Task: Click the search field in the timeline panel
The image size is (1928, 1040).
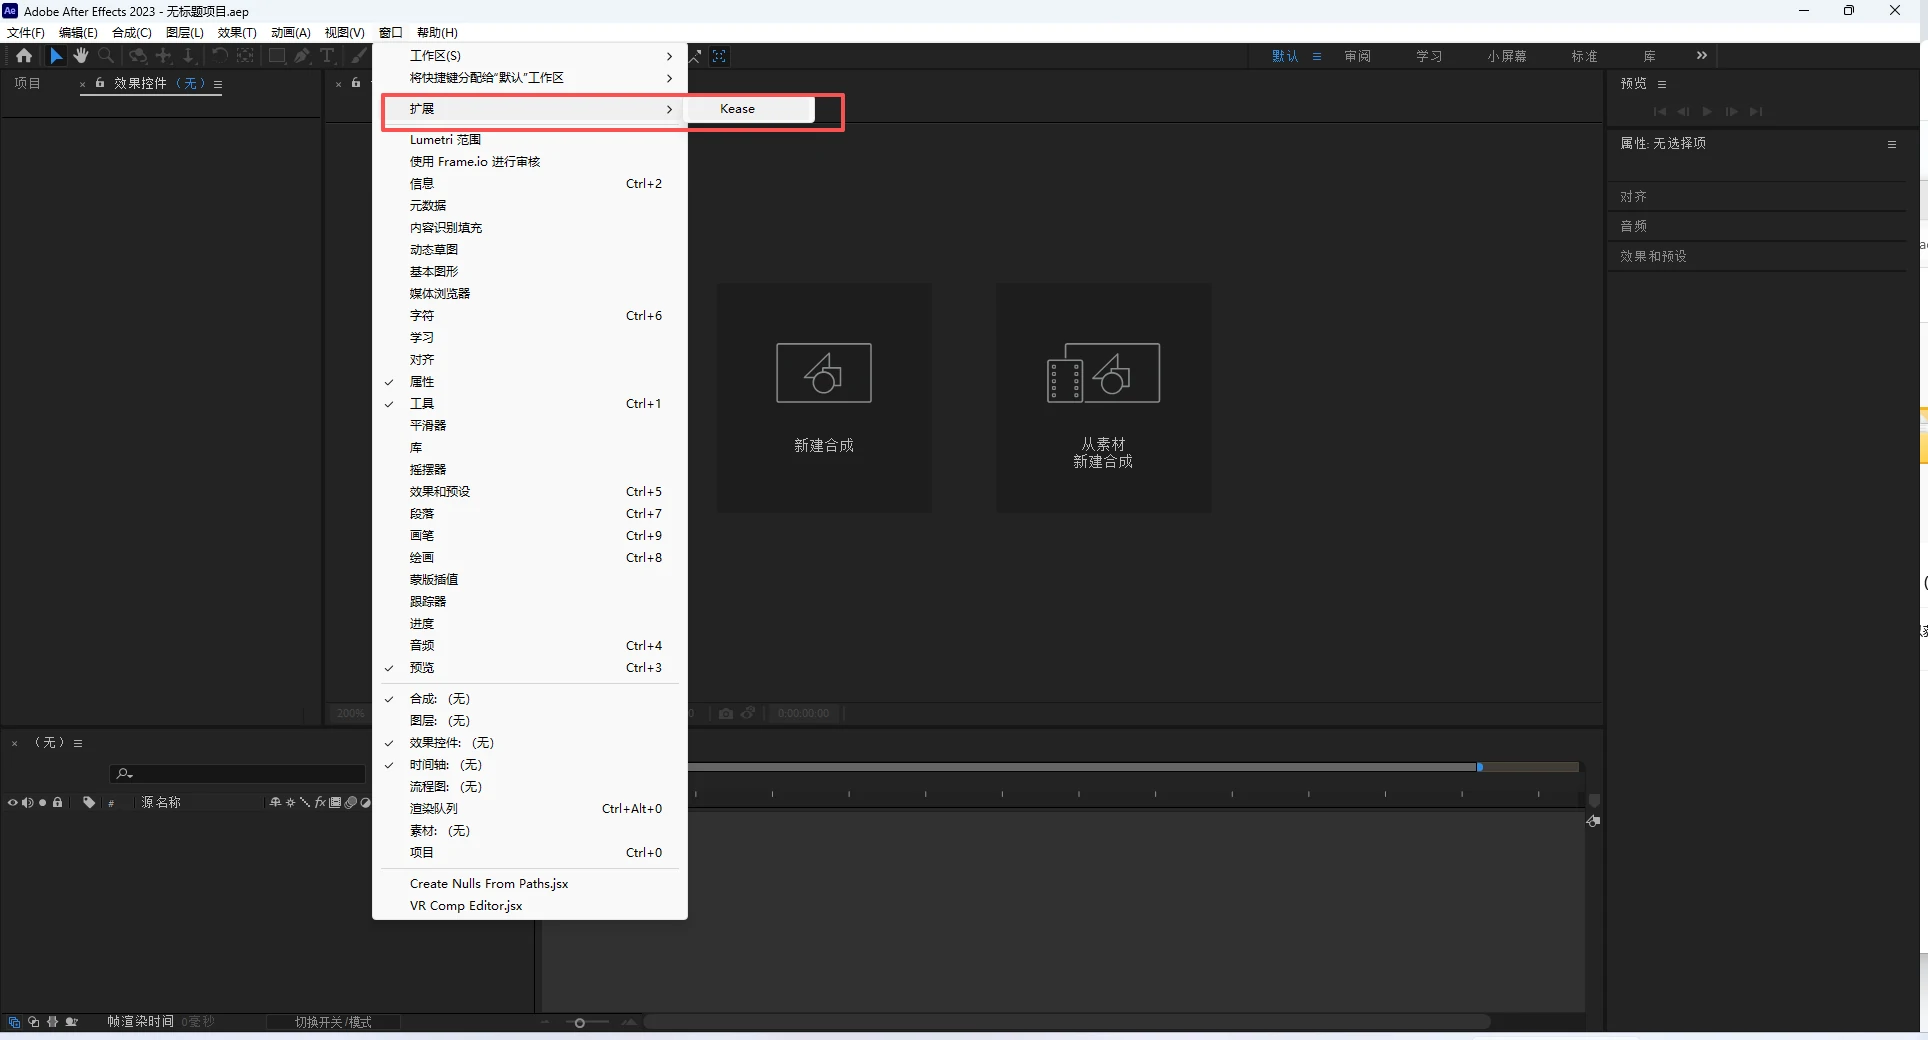Action: point(236,774)
